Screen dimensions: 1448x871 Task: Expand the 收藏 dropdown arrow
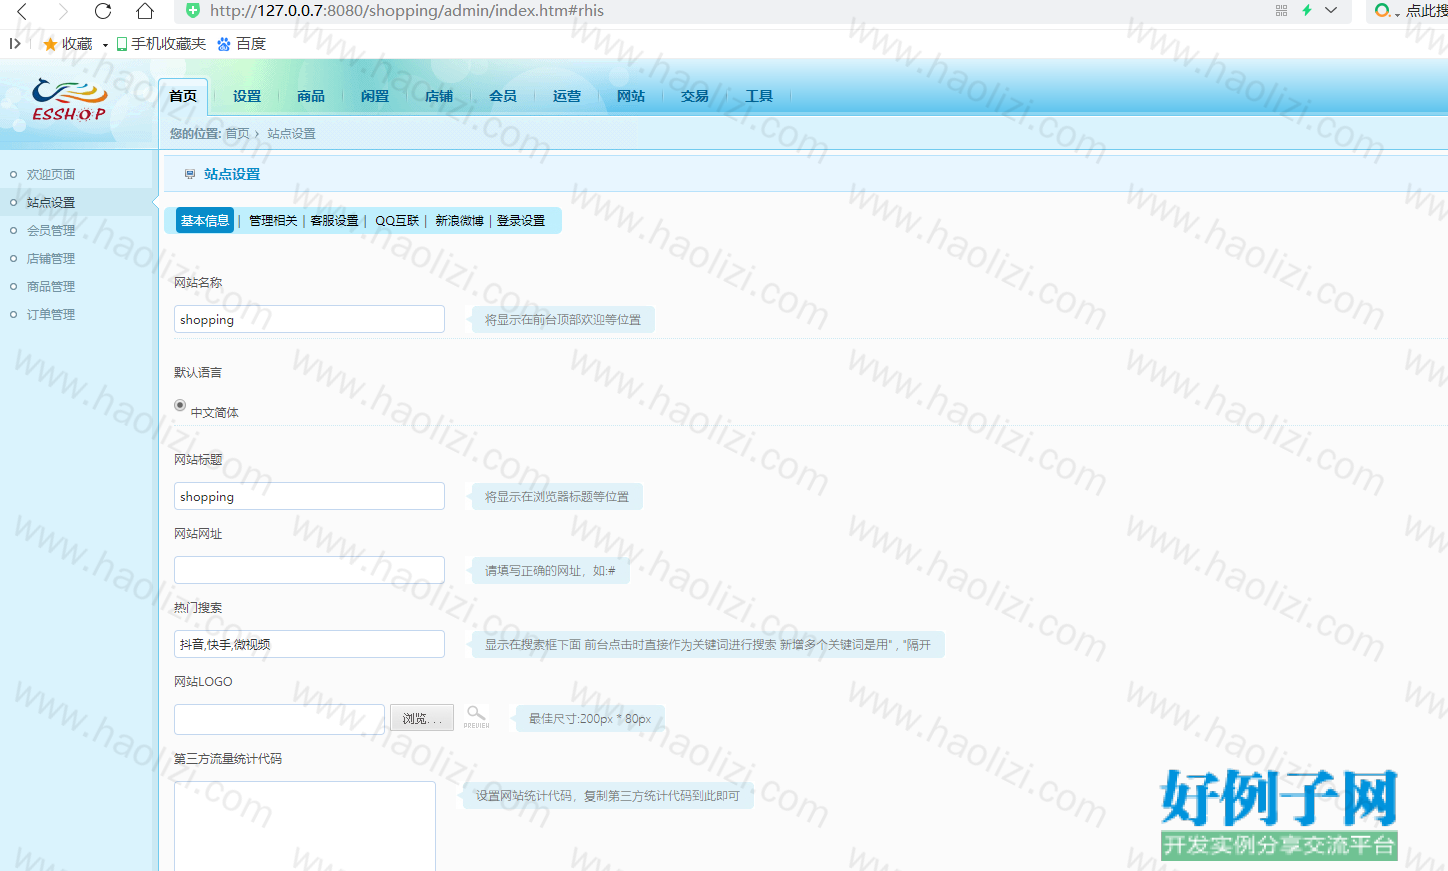click(x=105, y=45)
